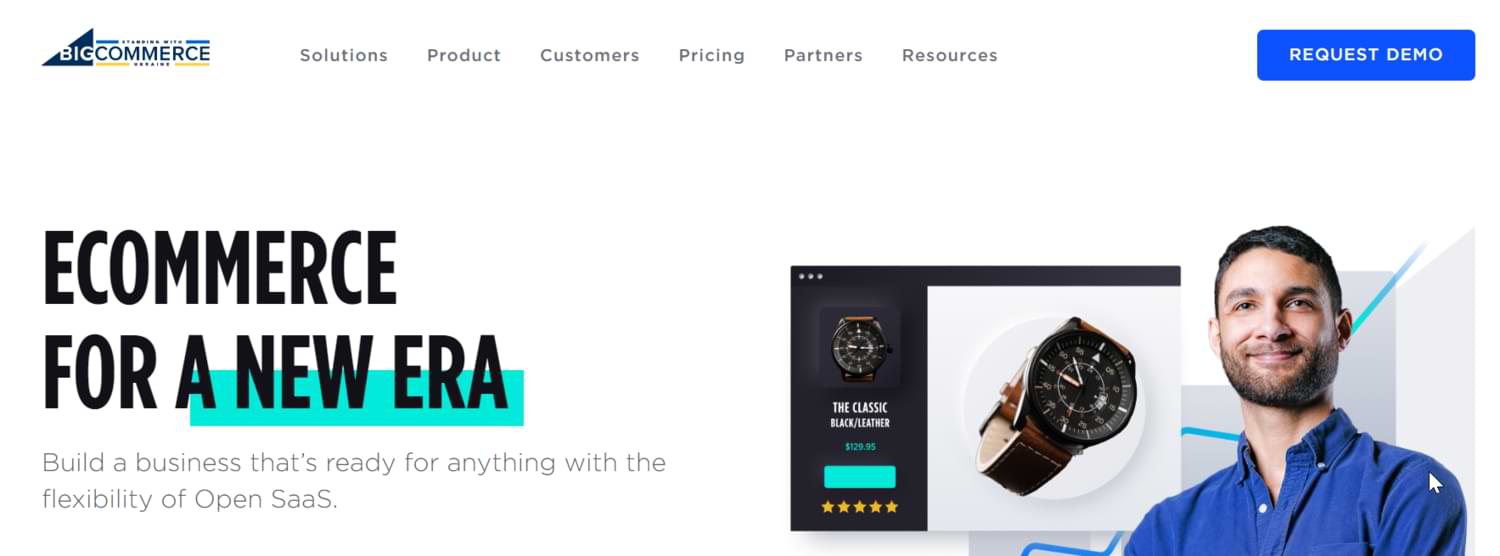The height and width of the screenshot is (556, 1500).
Task: Select the small watch thumbnail in dark panel
Action: pyautogui.click(x=859, y=348)
